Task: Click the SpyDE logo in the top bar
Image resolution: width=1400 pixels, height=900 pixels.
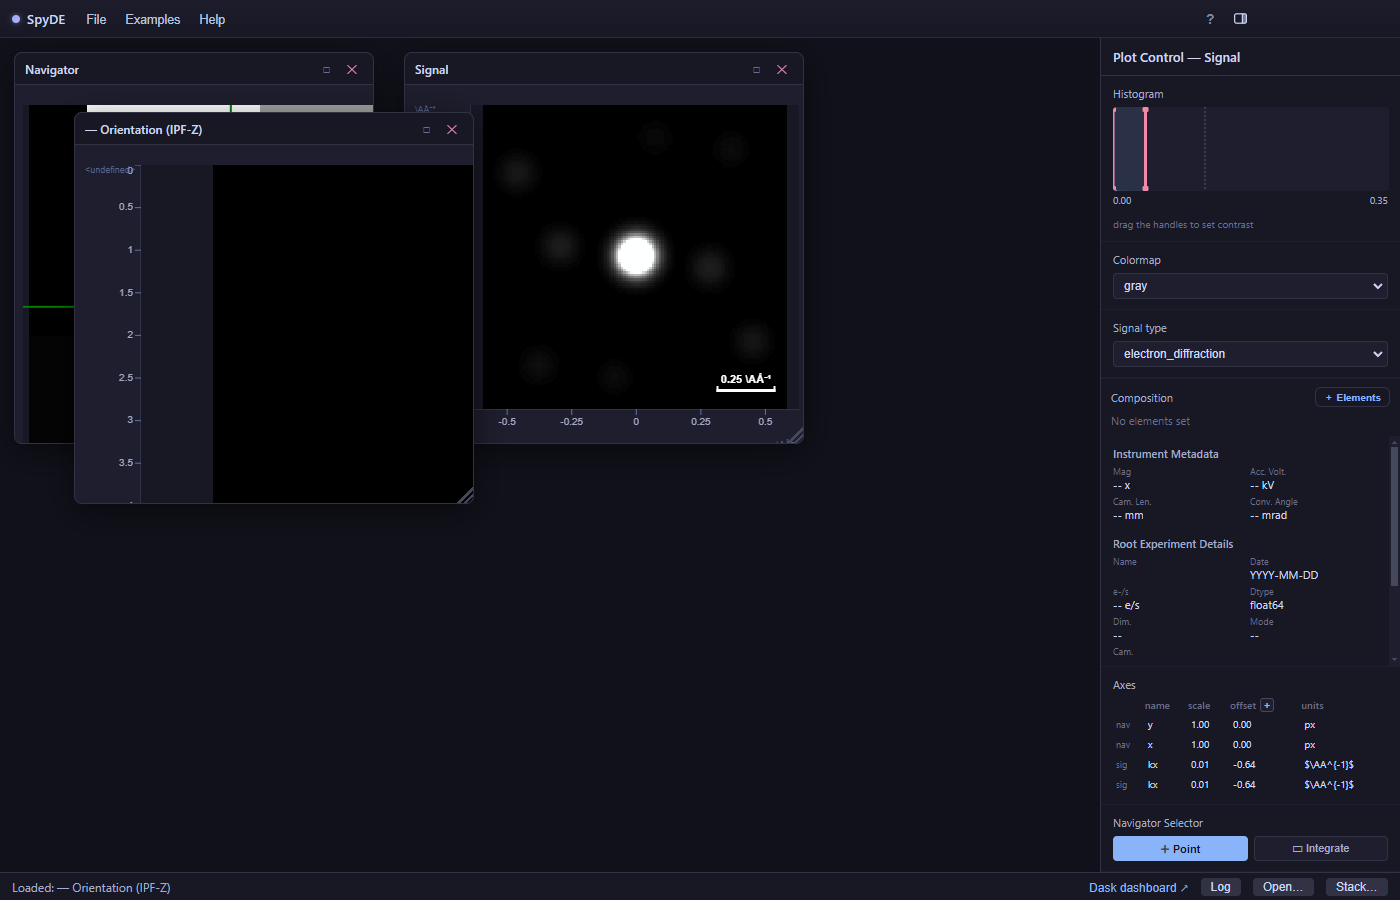Action: (x=38, y=19)
